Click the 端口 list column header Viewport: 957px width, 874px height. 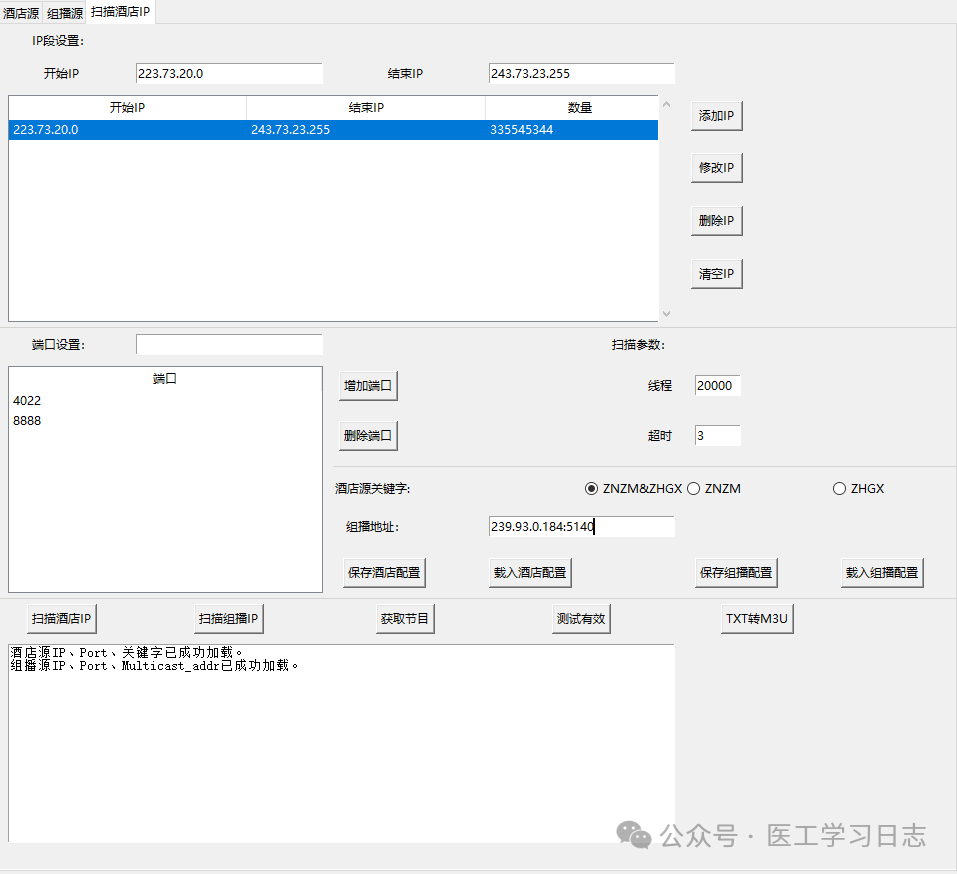165,379
